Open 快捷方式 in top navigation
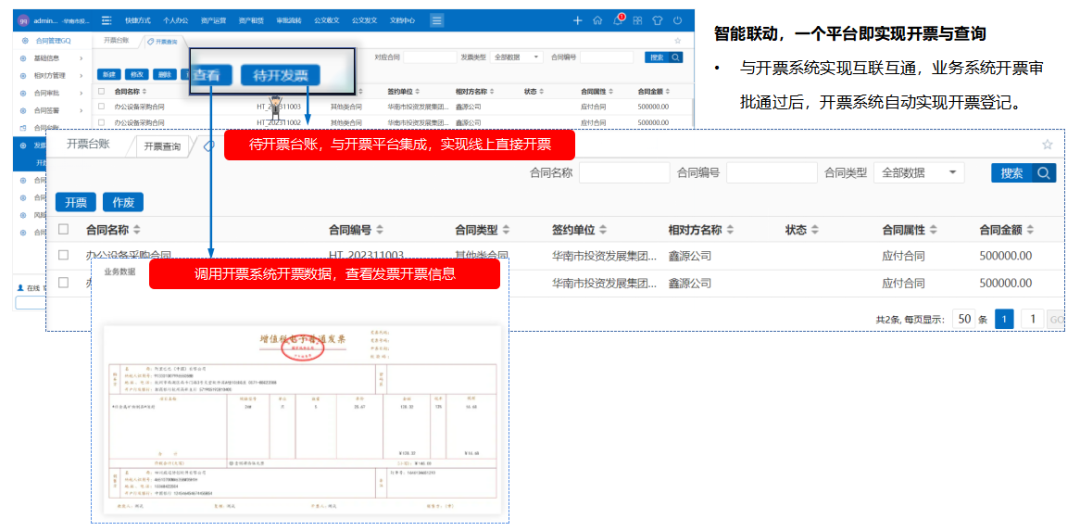The width and height of the screenshot is (1080, 531). (138, 20)
